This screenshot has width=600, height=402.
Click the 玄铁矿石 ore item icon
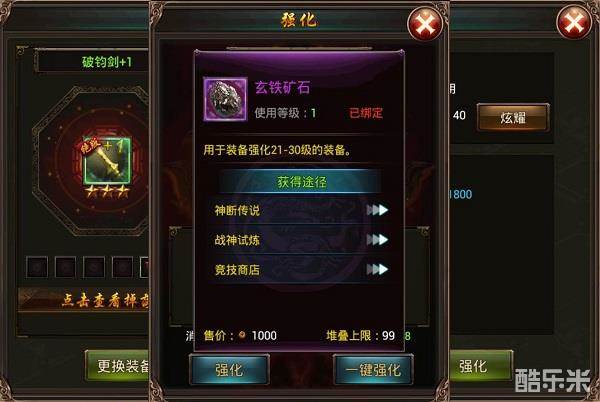tap(225, 99)
